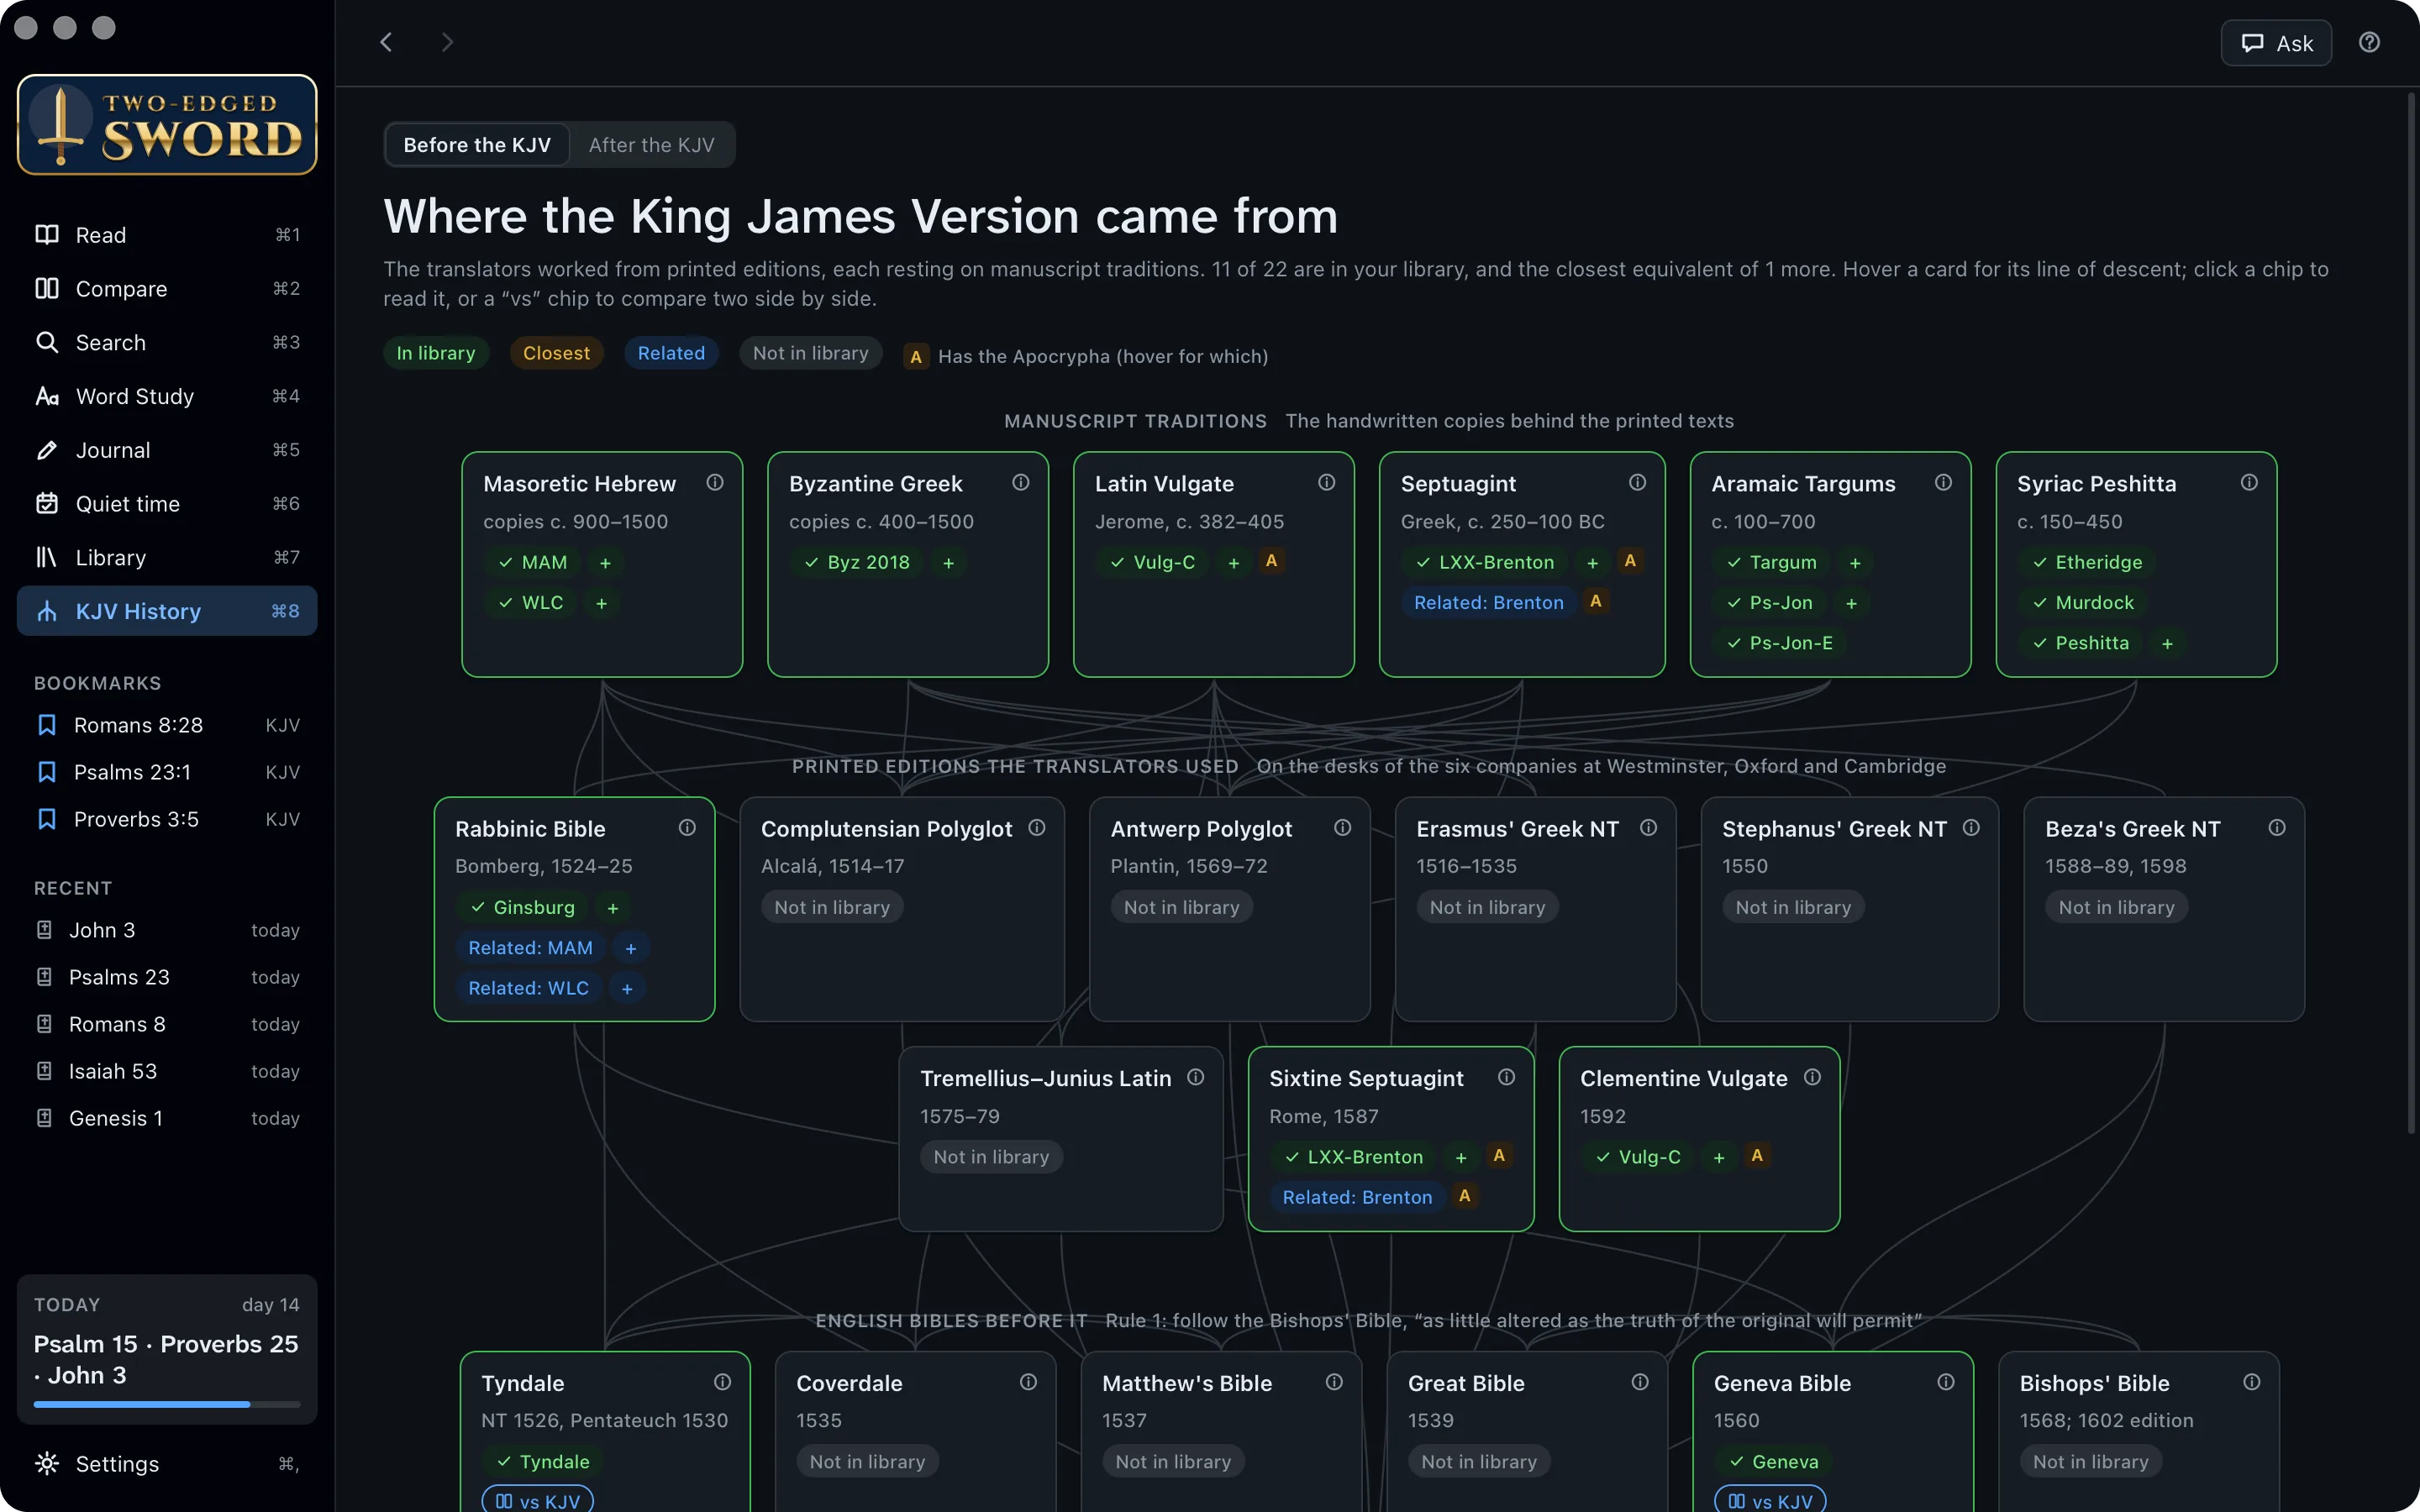Click plus beside Peshitta chip

click(x=2167, y=644)
